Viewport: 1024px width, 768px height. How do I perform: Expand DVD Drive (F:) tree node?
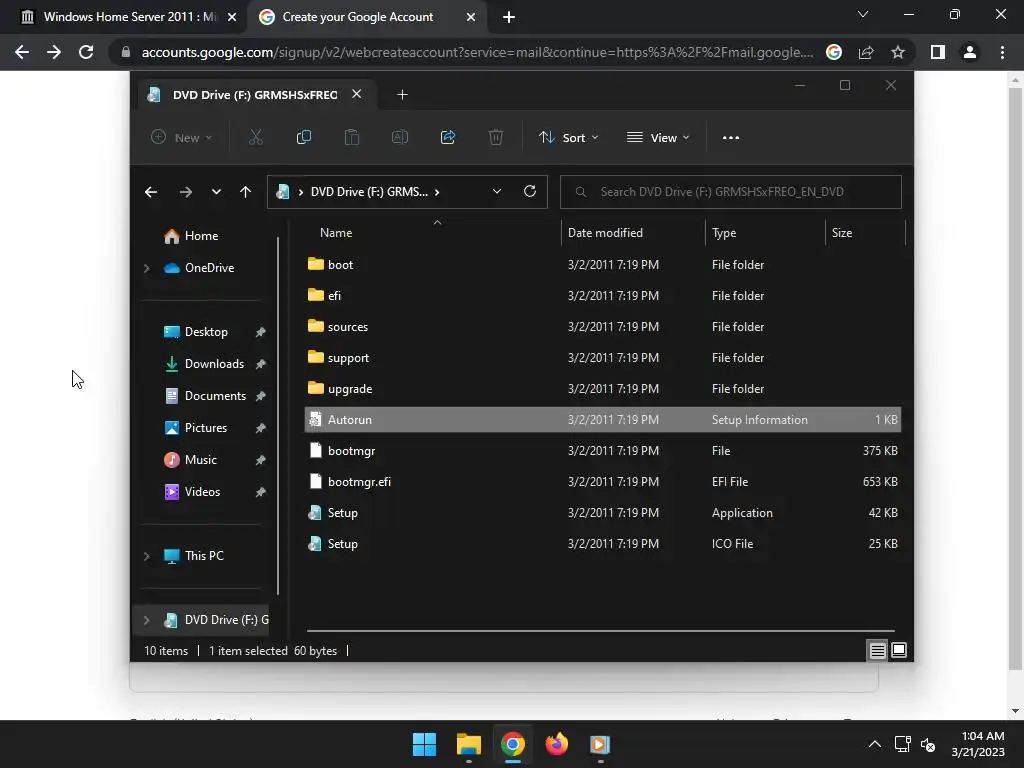click(x=147, y=620)
